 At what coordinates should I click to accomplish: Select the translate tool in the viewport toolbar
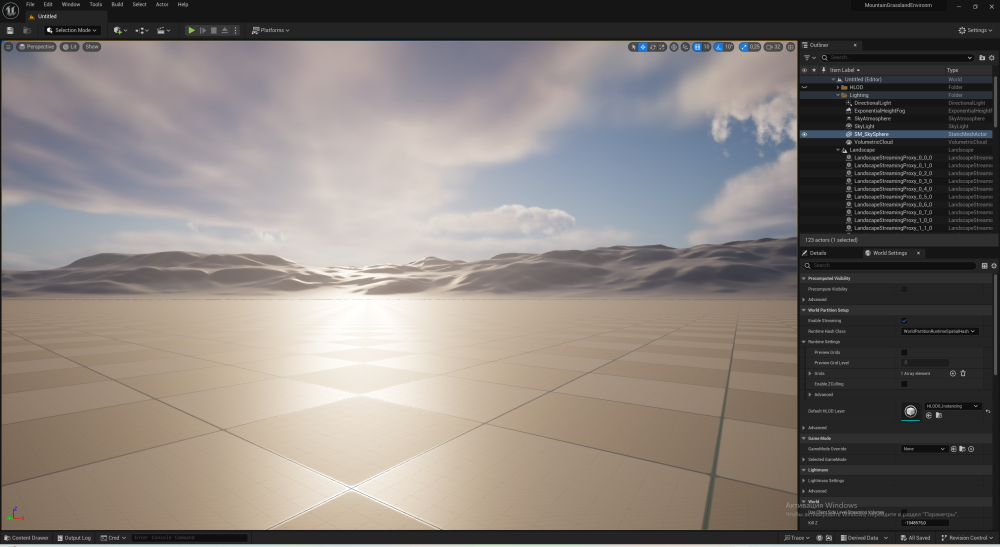643,47
